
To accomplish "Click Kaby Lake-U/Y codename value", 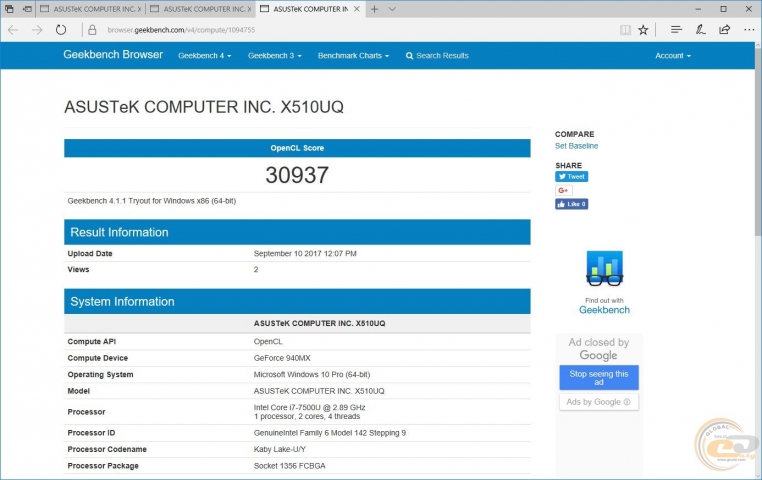I will (x=279, y=449).
